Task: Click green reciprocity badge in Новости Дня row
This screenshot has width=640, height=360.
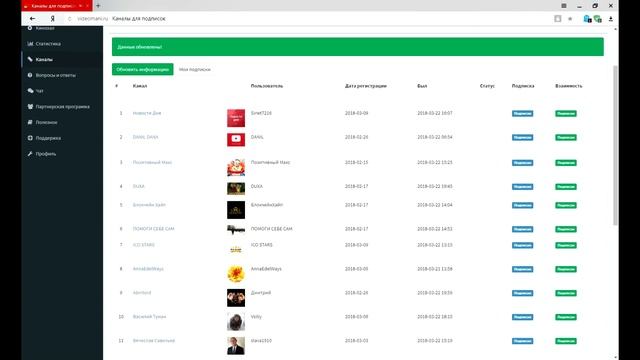Action: pyautogui.click(x=566, y=113)
